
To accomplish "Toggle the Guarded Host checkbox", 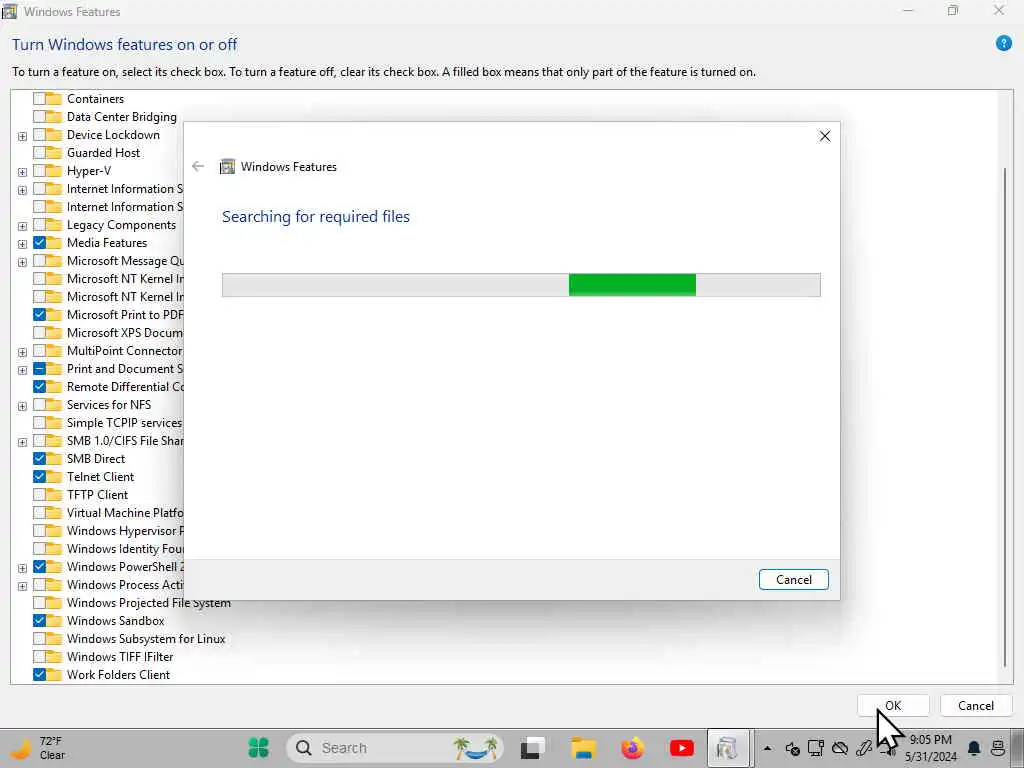I will click(x=39, y=153).
